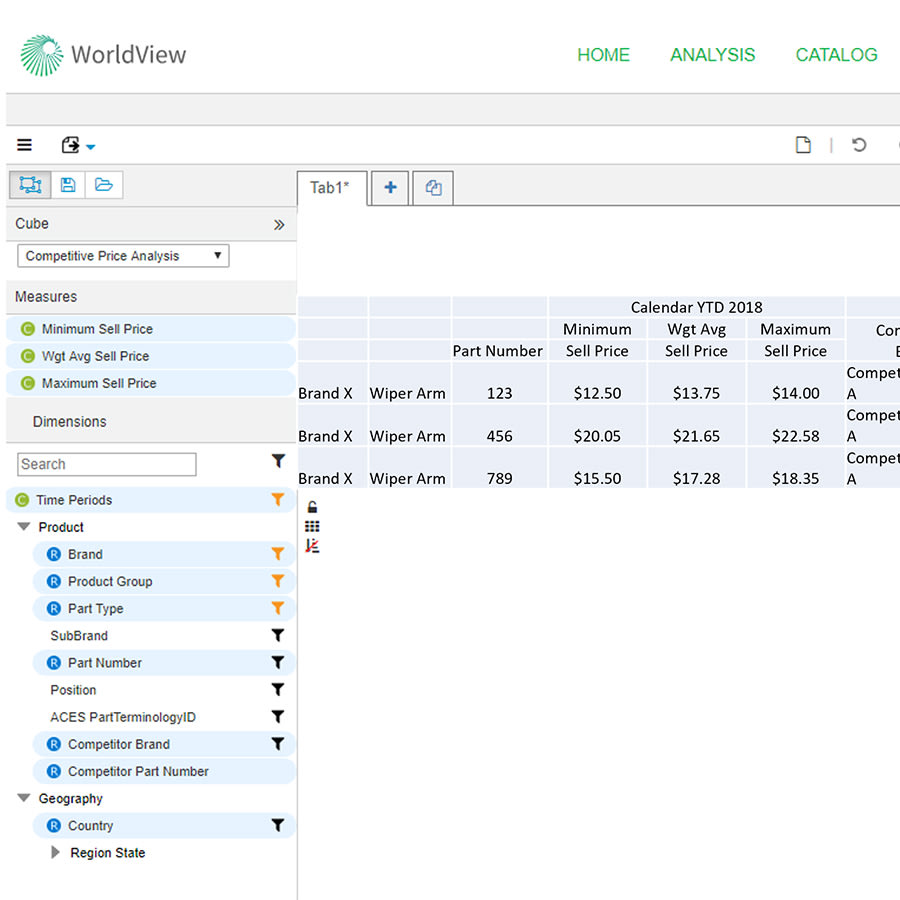Toggle the filter on the Brand dimension
Screen dimensions: 900x900
pos(278,553)
